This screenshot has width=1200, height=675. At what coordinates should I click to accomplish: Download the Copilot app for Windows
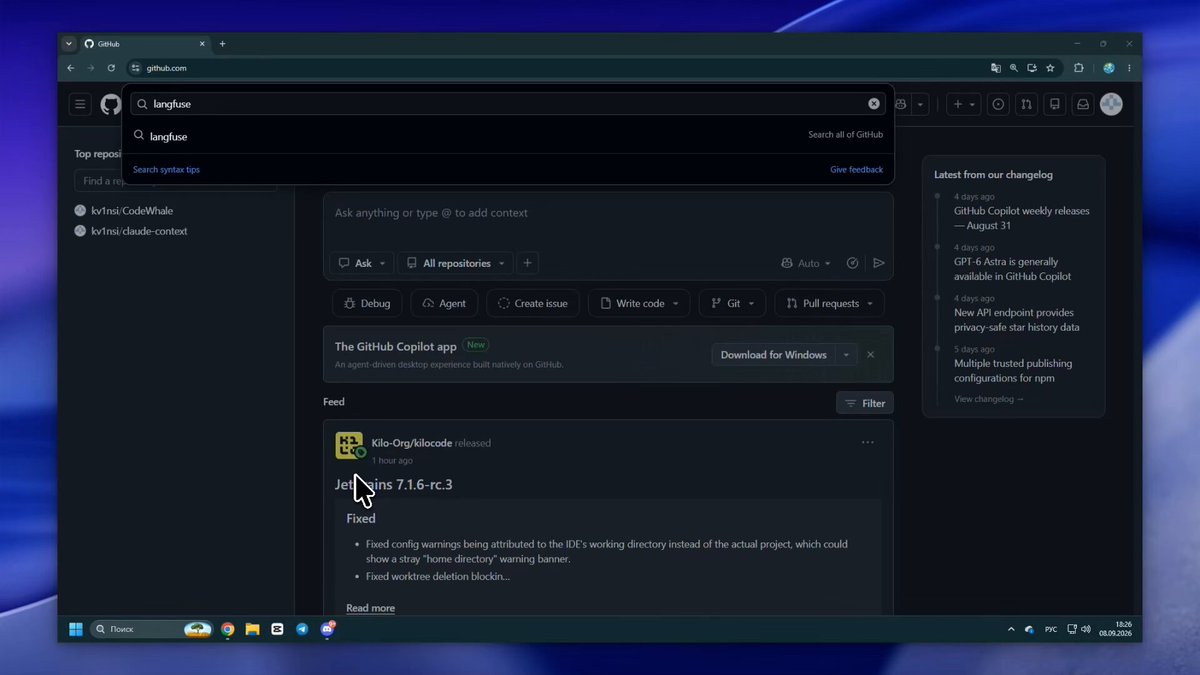[773, 355]
